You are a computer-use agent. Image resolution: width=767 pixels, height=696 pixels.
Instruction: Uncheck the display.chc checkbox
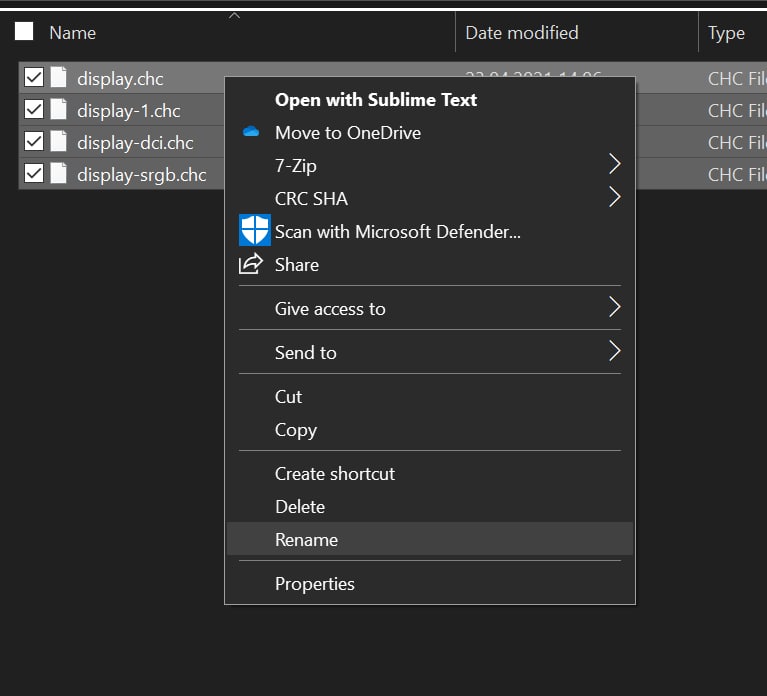(34, 77)
